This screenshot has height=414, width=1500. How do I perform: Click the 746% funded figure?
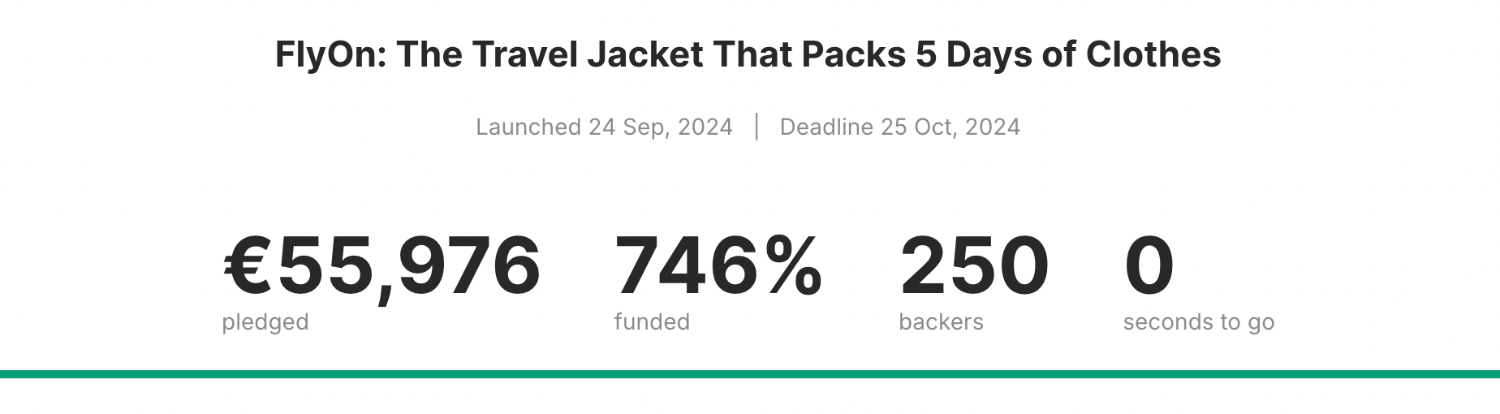click(718, 267)
